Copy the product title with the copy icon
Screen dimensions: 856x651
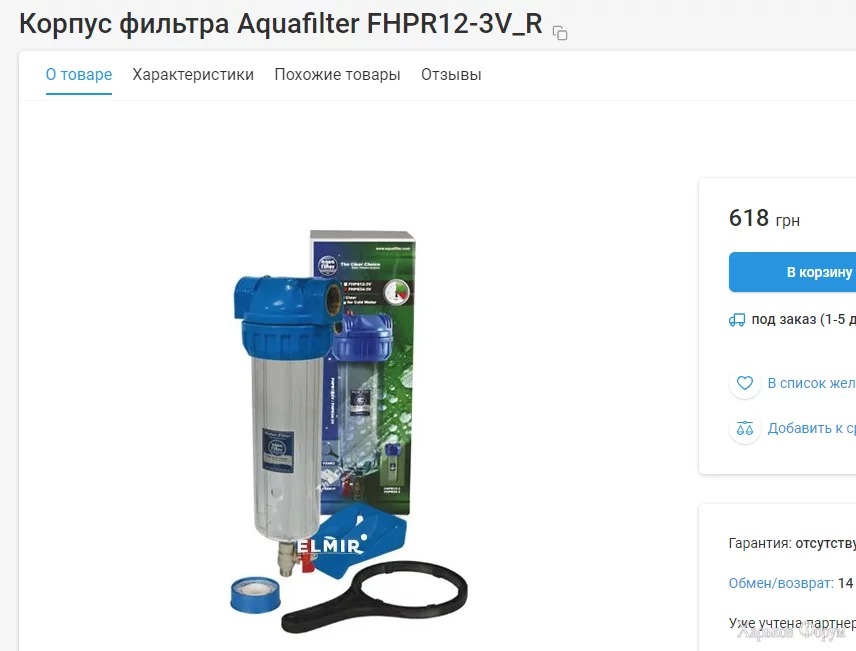coord(560,33)
